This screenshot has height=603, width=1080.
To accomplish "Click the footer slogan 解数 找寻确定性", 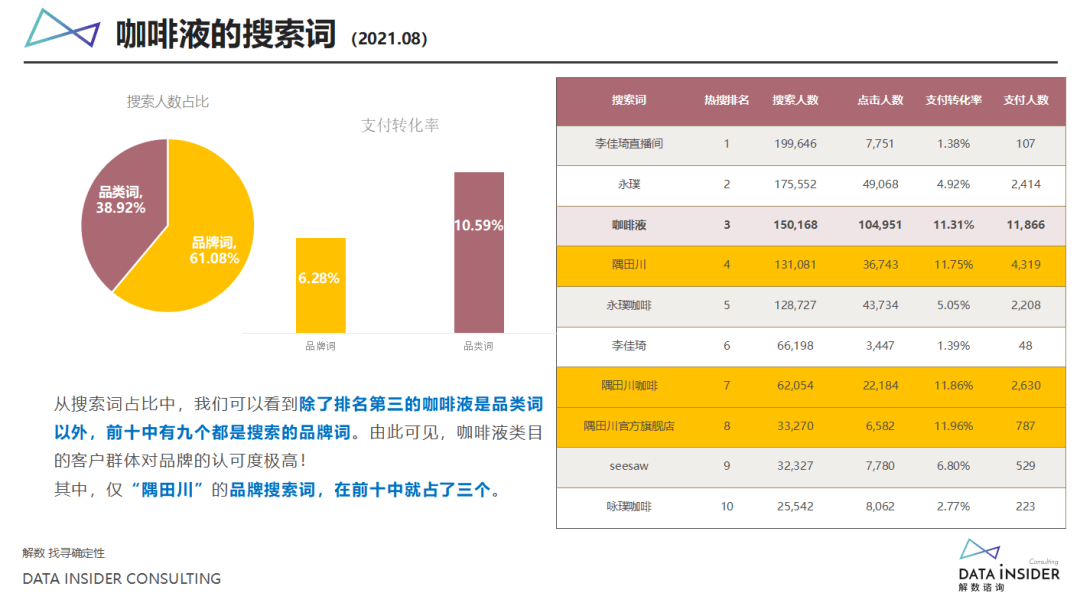I will point(63,553).
